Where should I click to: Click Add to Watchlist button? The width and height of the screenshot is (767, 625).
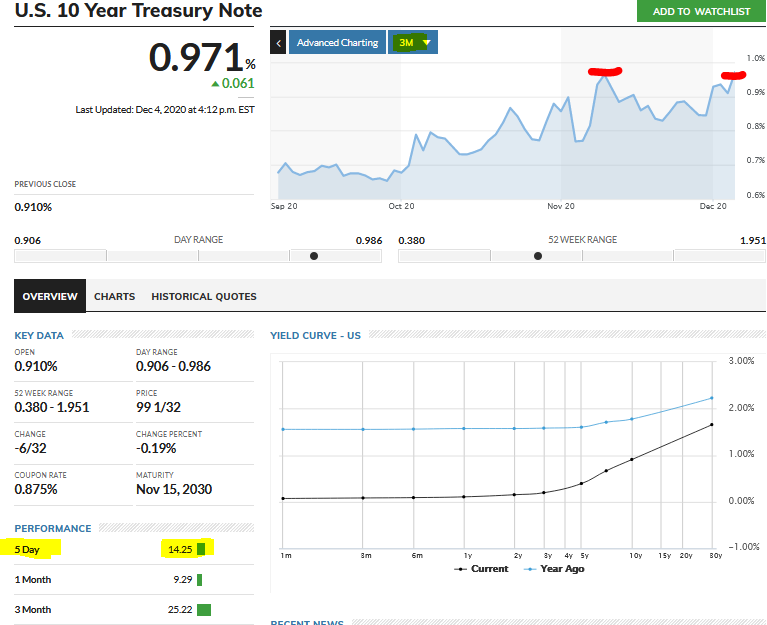click(701, 11)
